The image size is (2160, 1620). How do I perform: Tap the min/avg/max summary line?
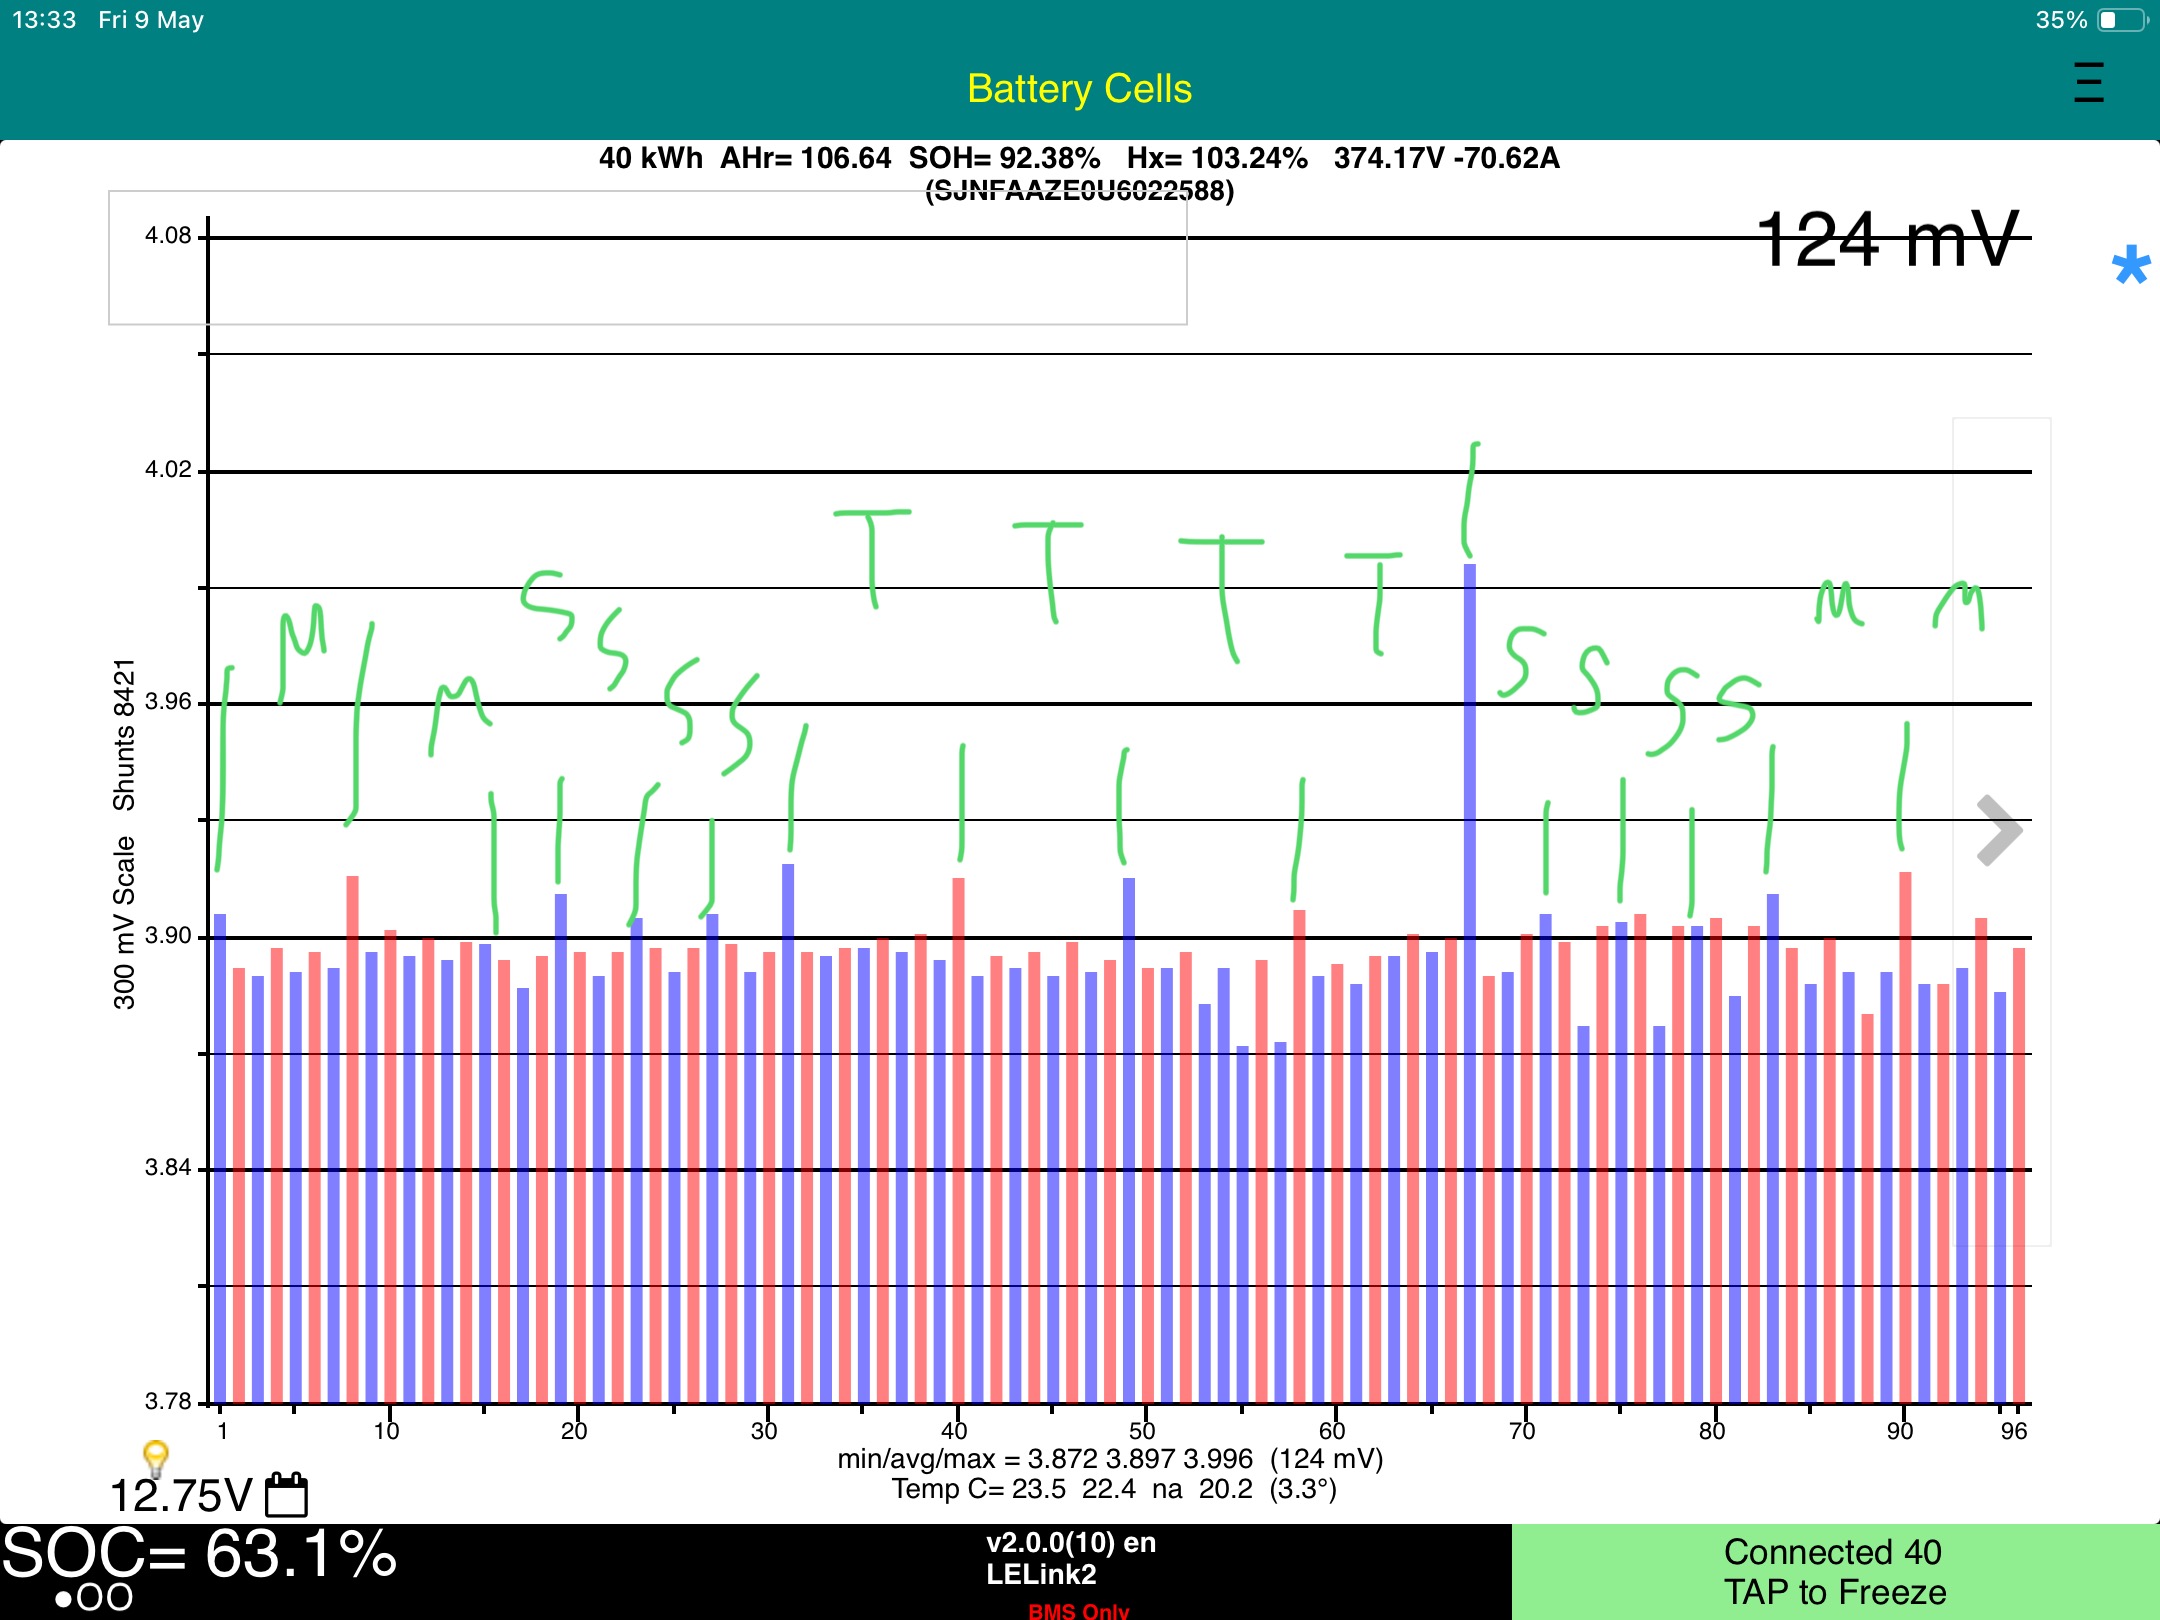[1109, 1459]
